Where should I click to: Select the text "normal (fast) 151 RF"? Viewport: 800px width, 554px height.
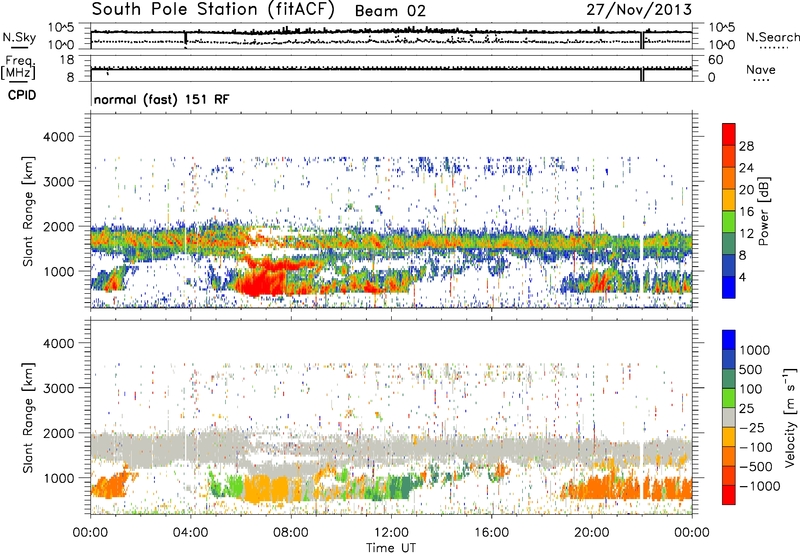pyautogui.click(x=162, y=99)
